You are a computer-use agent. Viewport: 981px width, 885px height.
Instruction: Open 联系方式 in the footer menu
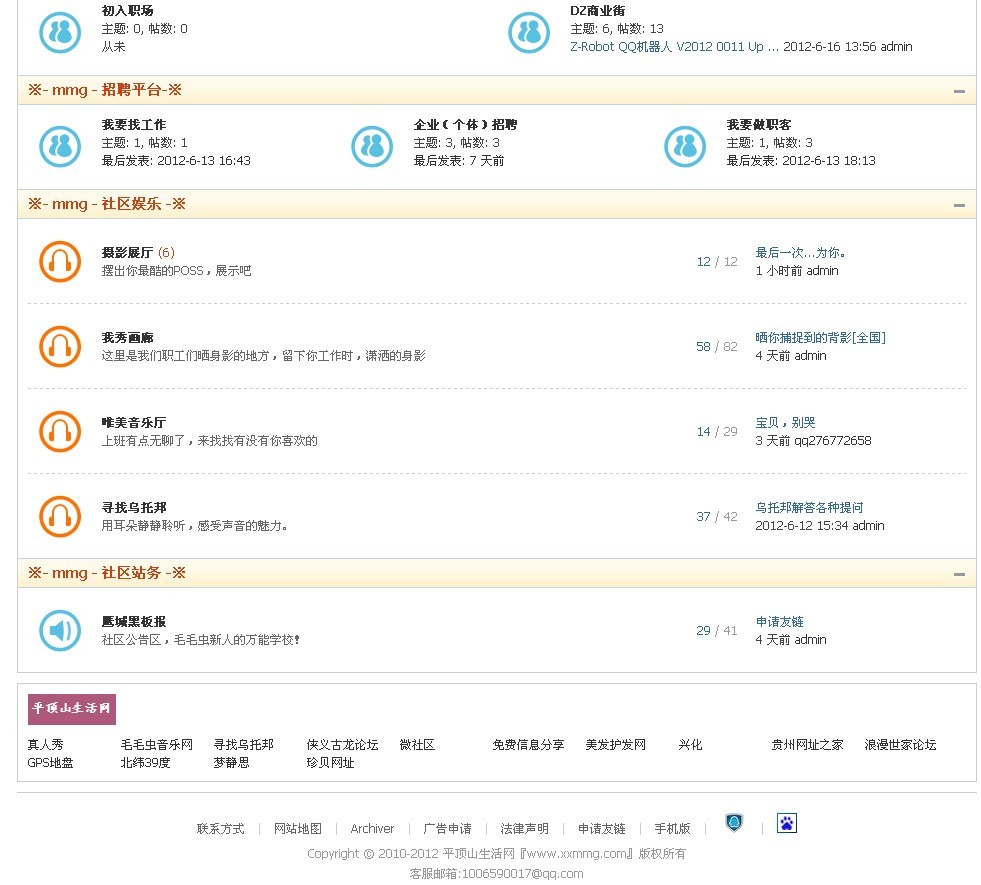(x=220, y=829)
